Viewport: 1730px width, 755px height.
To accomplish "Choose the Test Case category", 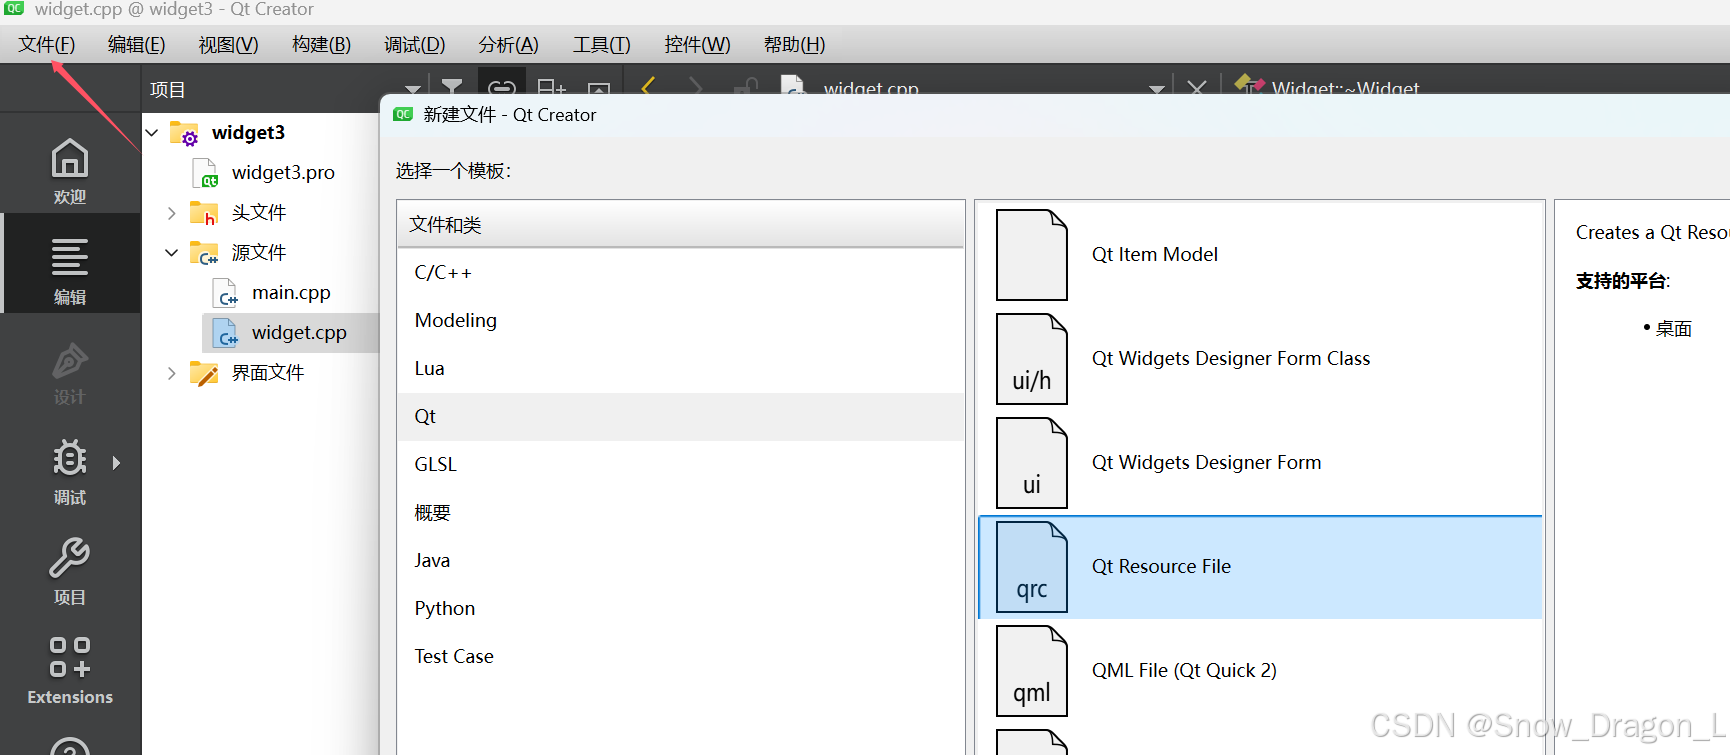I will click(x=680, y=656).
